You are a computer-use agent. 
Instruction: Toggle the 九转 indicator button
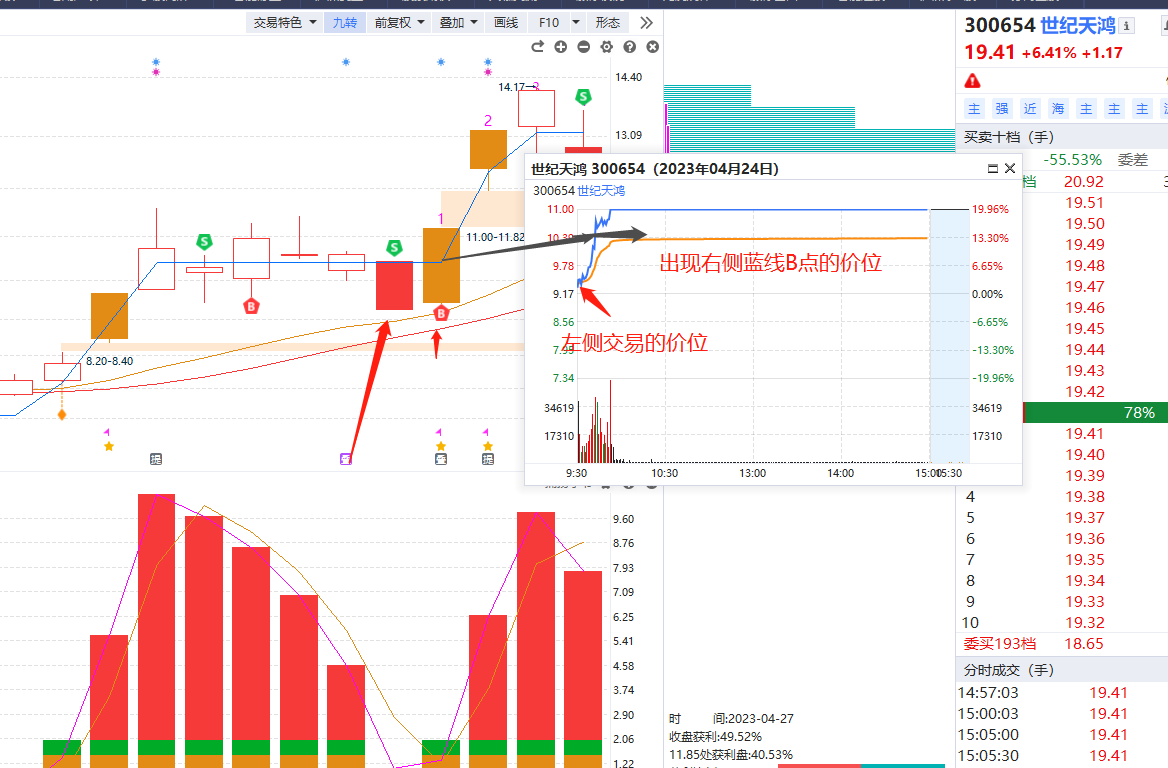coord(345,23)
